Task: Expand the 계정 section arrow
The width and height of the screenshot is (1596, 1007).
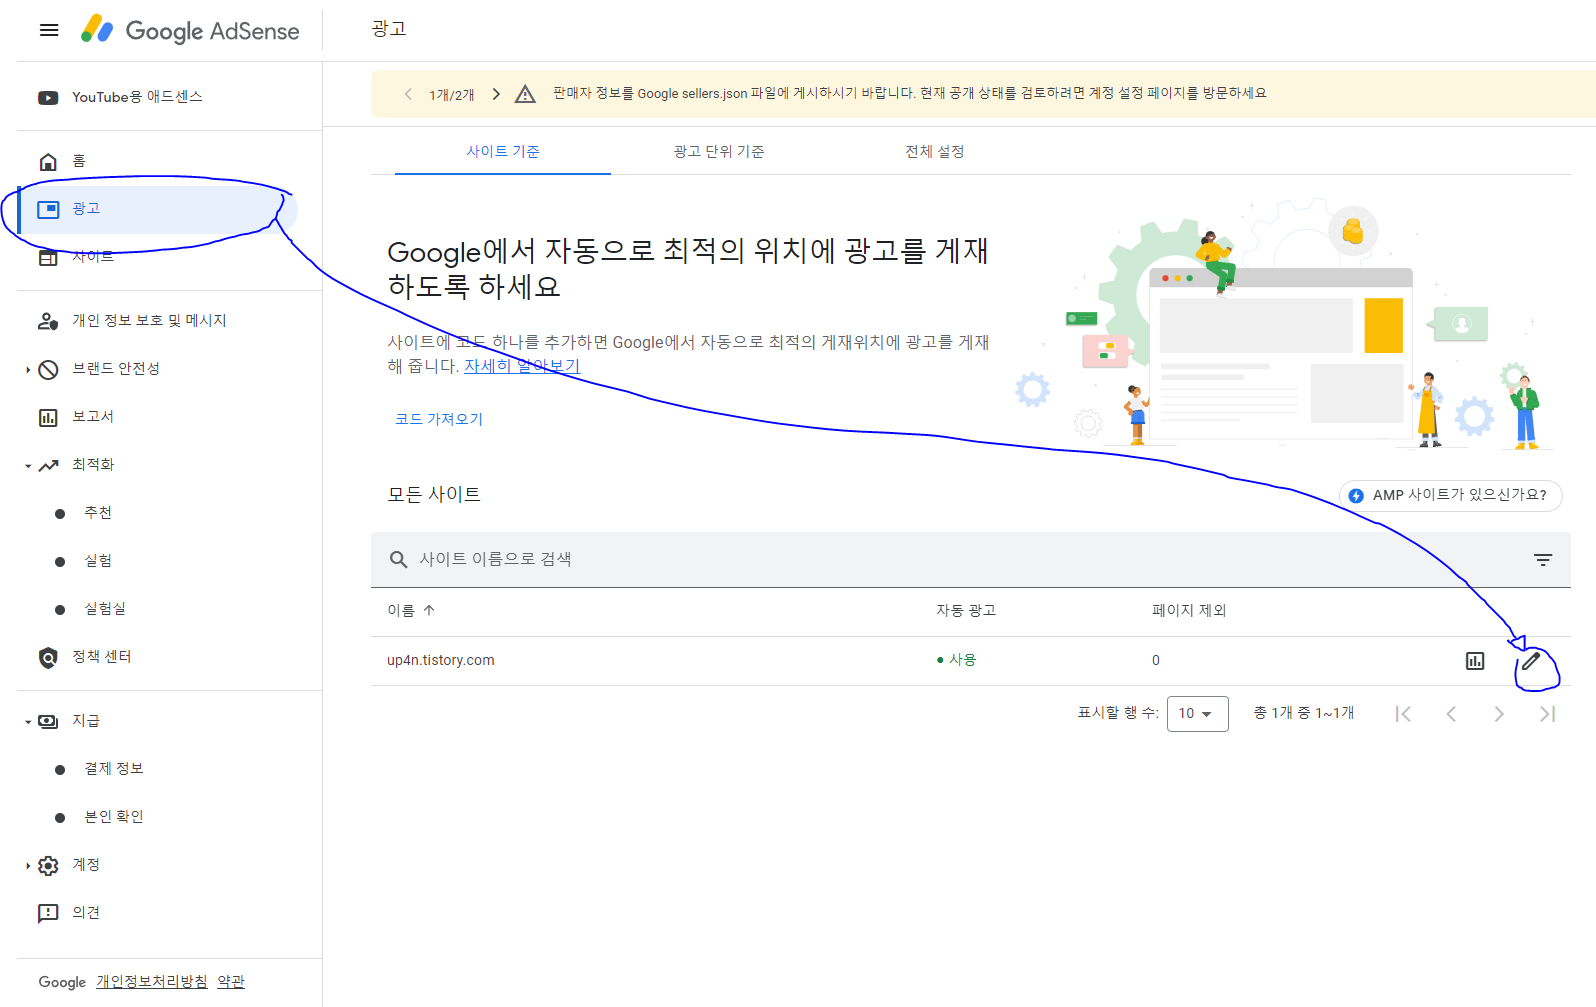Action: pos(27,865)
